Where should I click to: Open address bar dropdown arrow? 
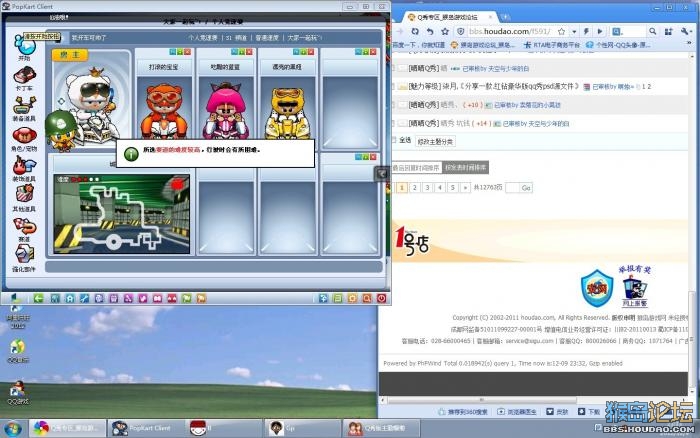[x=574, y=32]
